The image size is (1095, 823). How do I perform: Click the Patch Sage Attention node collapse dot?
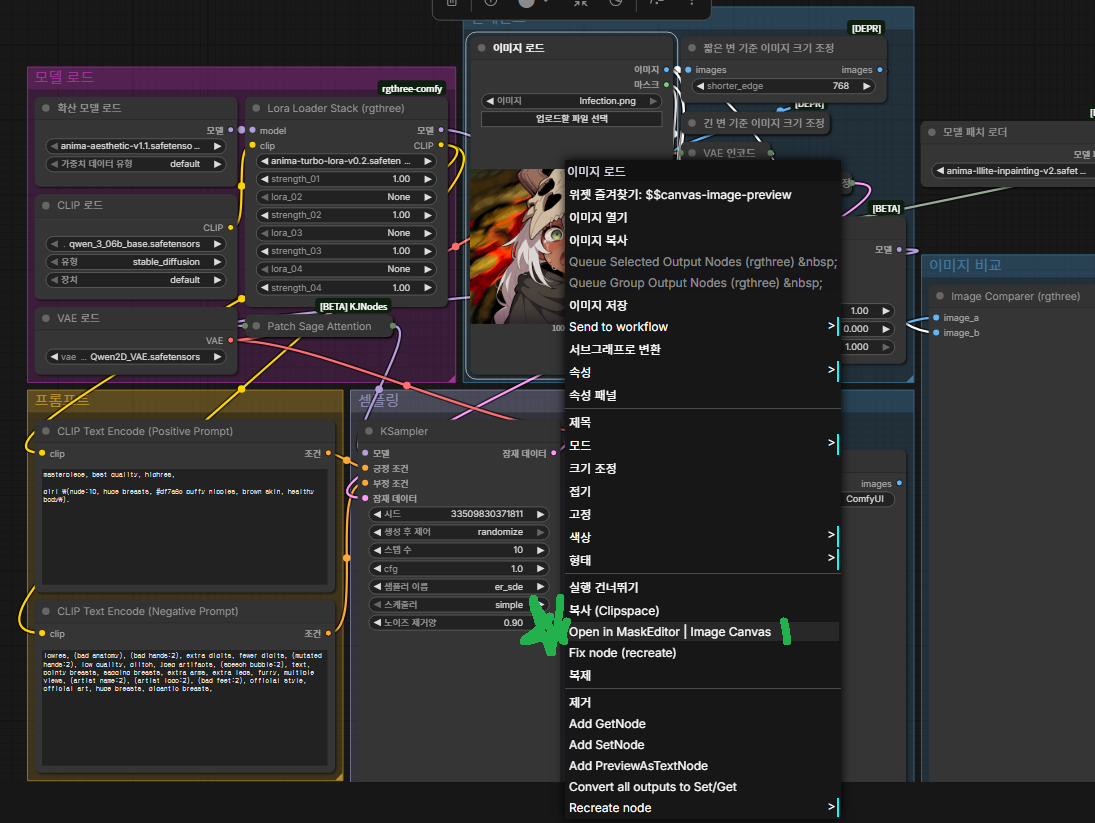[x=256, y=326]
